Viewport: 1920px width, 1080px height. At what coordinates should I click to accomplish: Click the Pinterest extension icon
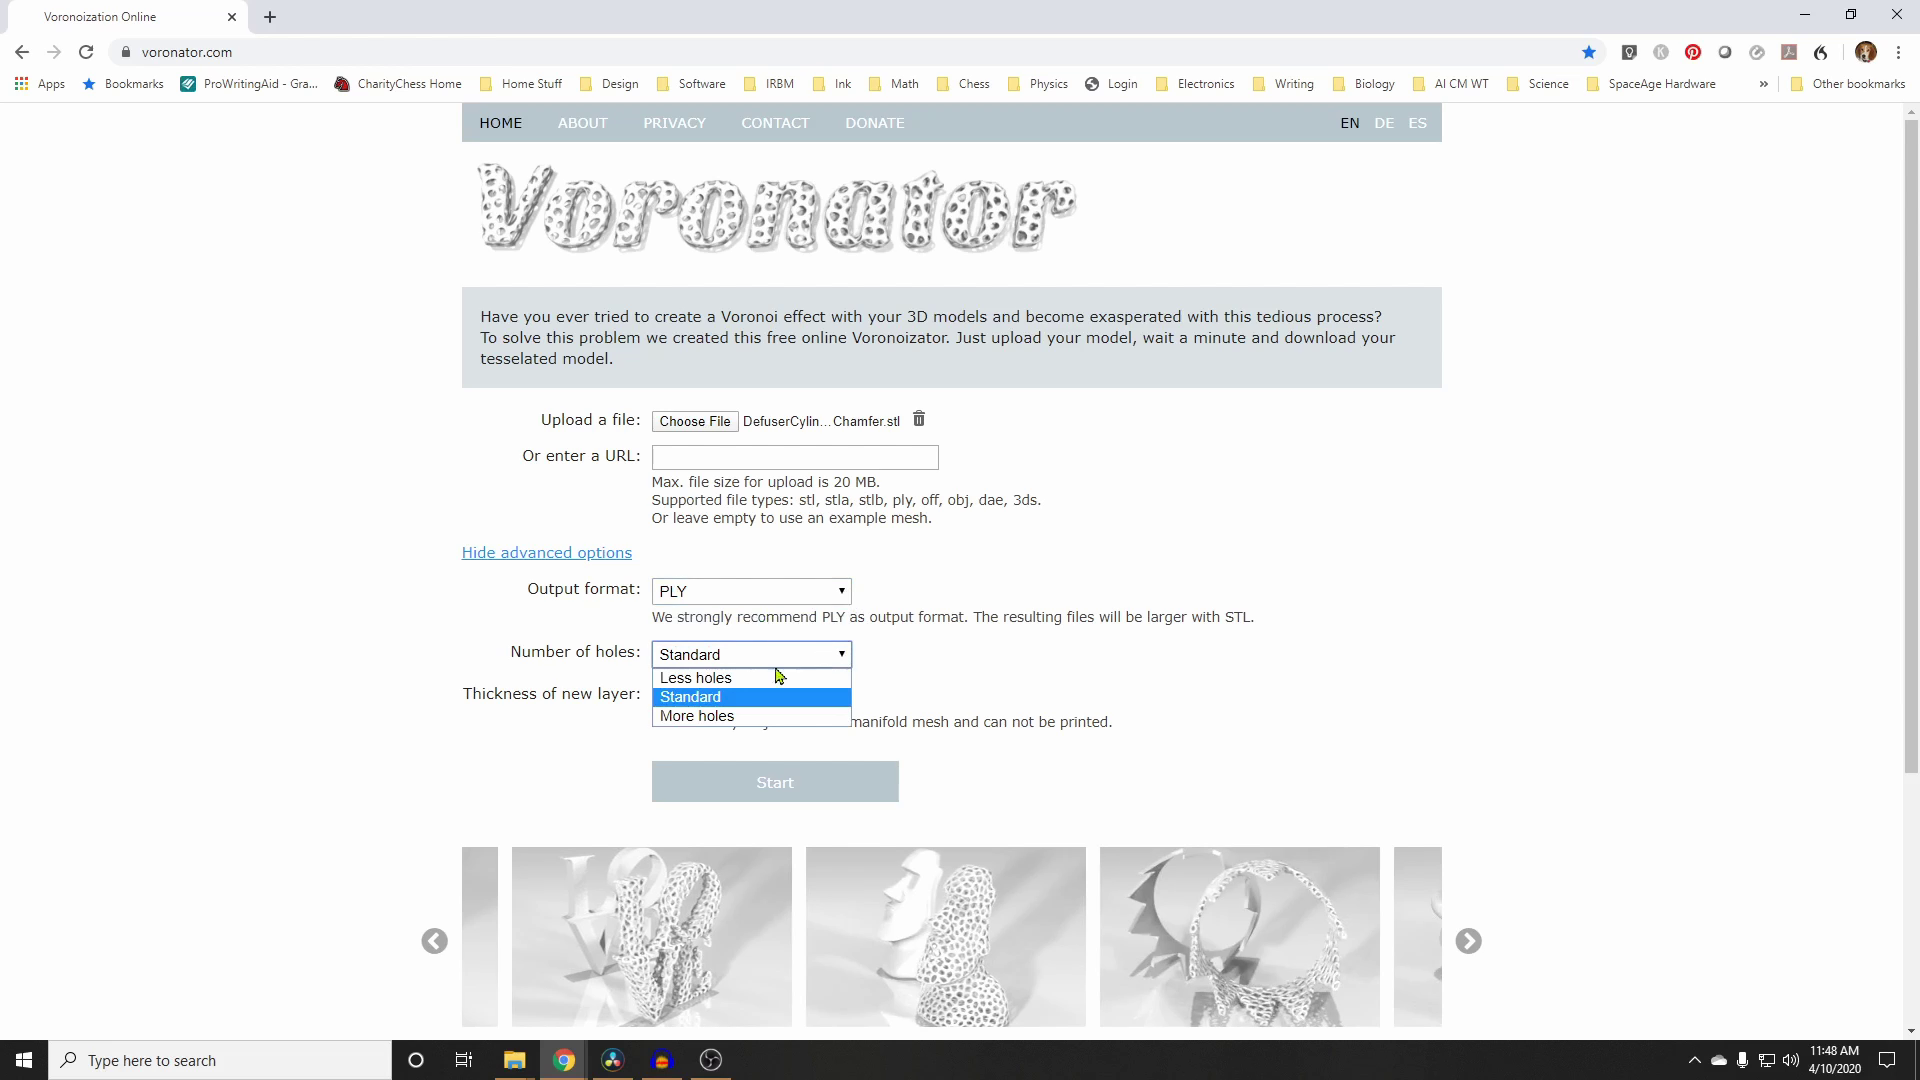point(1692,53)
